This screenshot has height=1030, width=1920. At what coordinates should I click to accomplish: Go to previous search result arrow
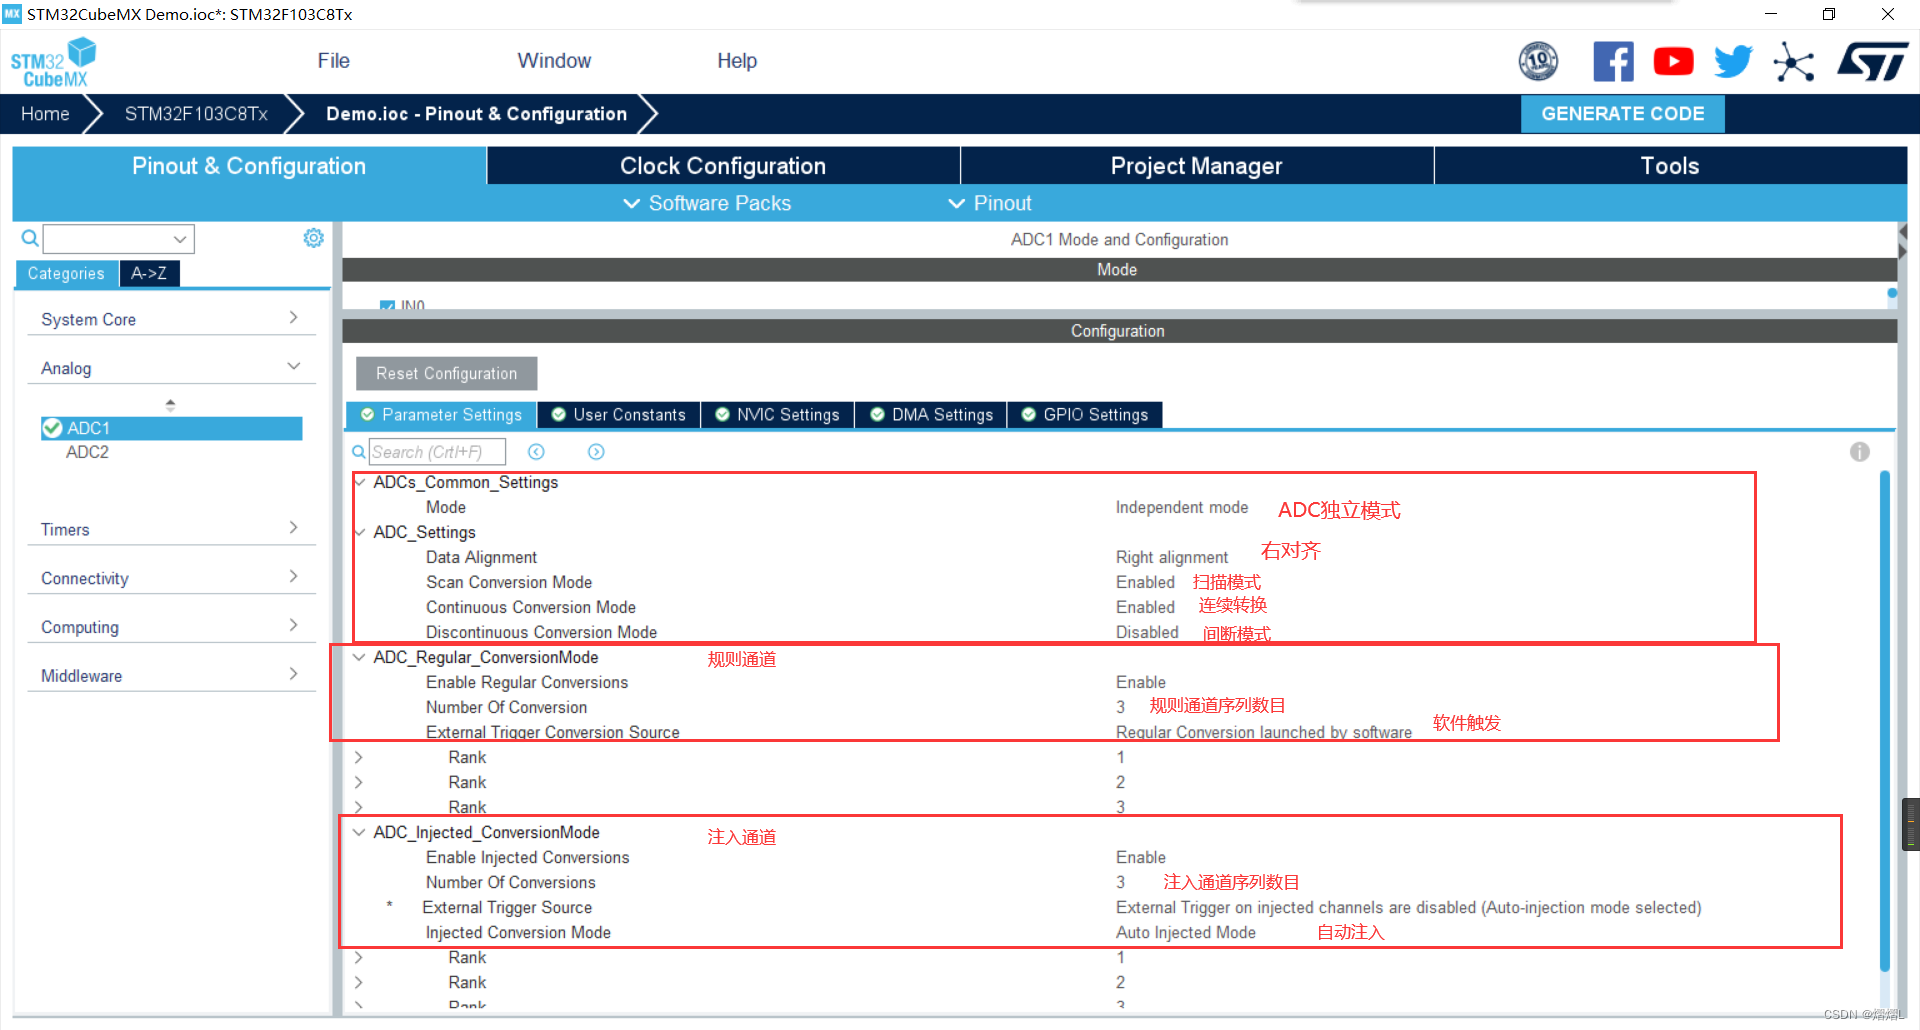[x=536, y=452]
